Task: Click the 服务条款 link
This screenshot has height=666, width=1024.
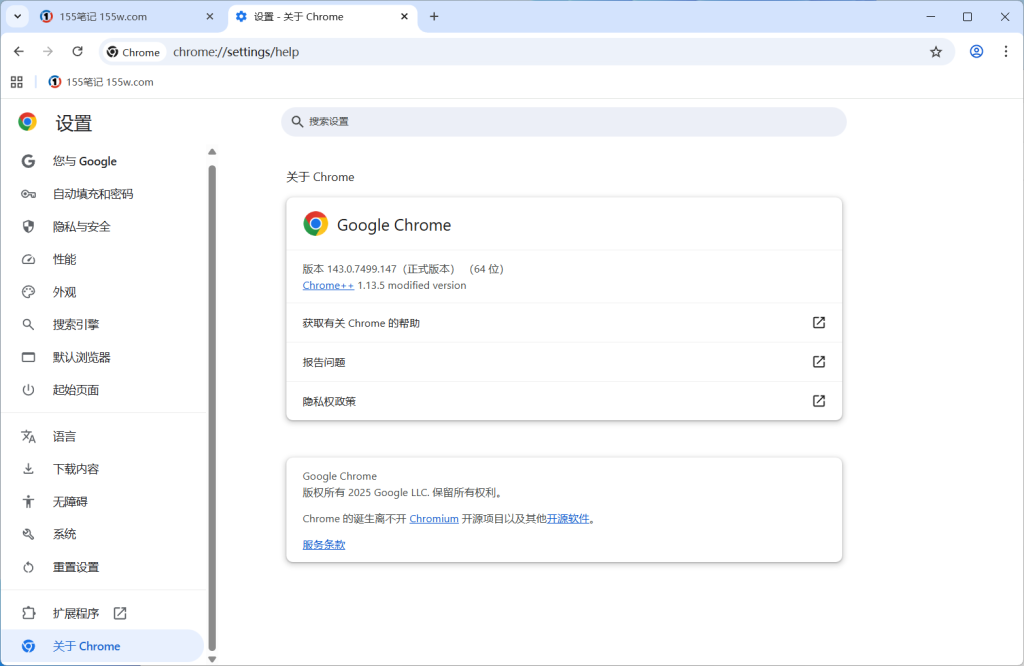Action: click(324, 545)
